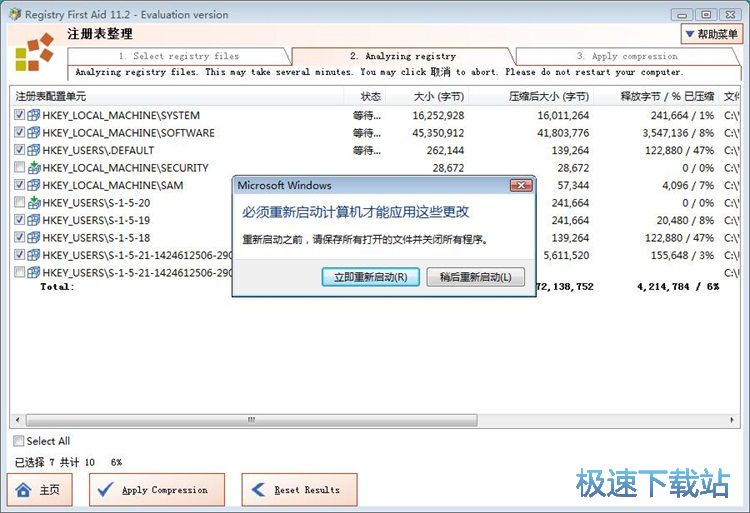Toggle checkbox for HKEY_USERS\.DEFAULT
Image resolution: width=750 pixels, height=513 pixels.
[x=20, y=150]
